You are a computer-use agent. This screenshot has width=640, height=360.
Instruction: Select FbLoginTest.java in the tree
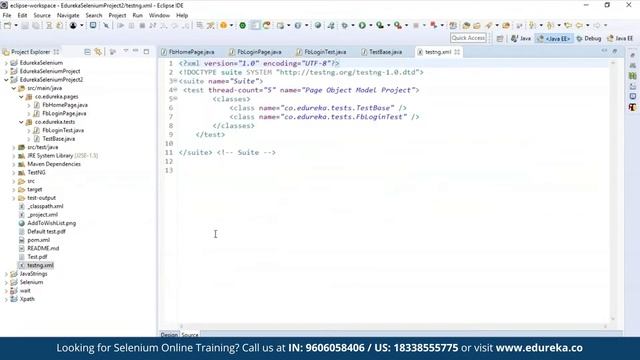(x=63, y=130)
